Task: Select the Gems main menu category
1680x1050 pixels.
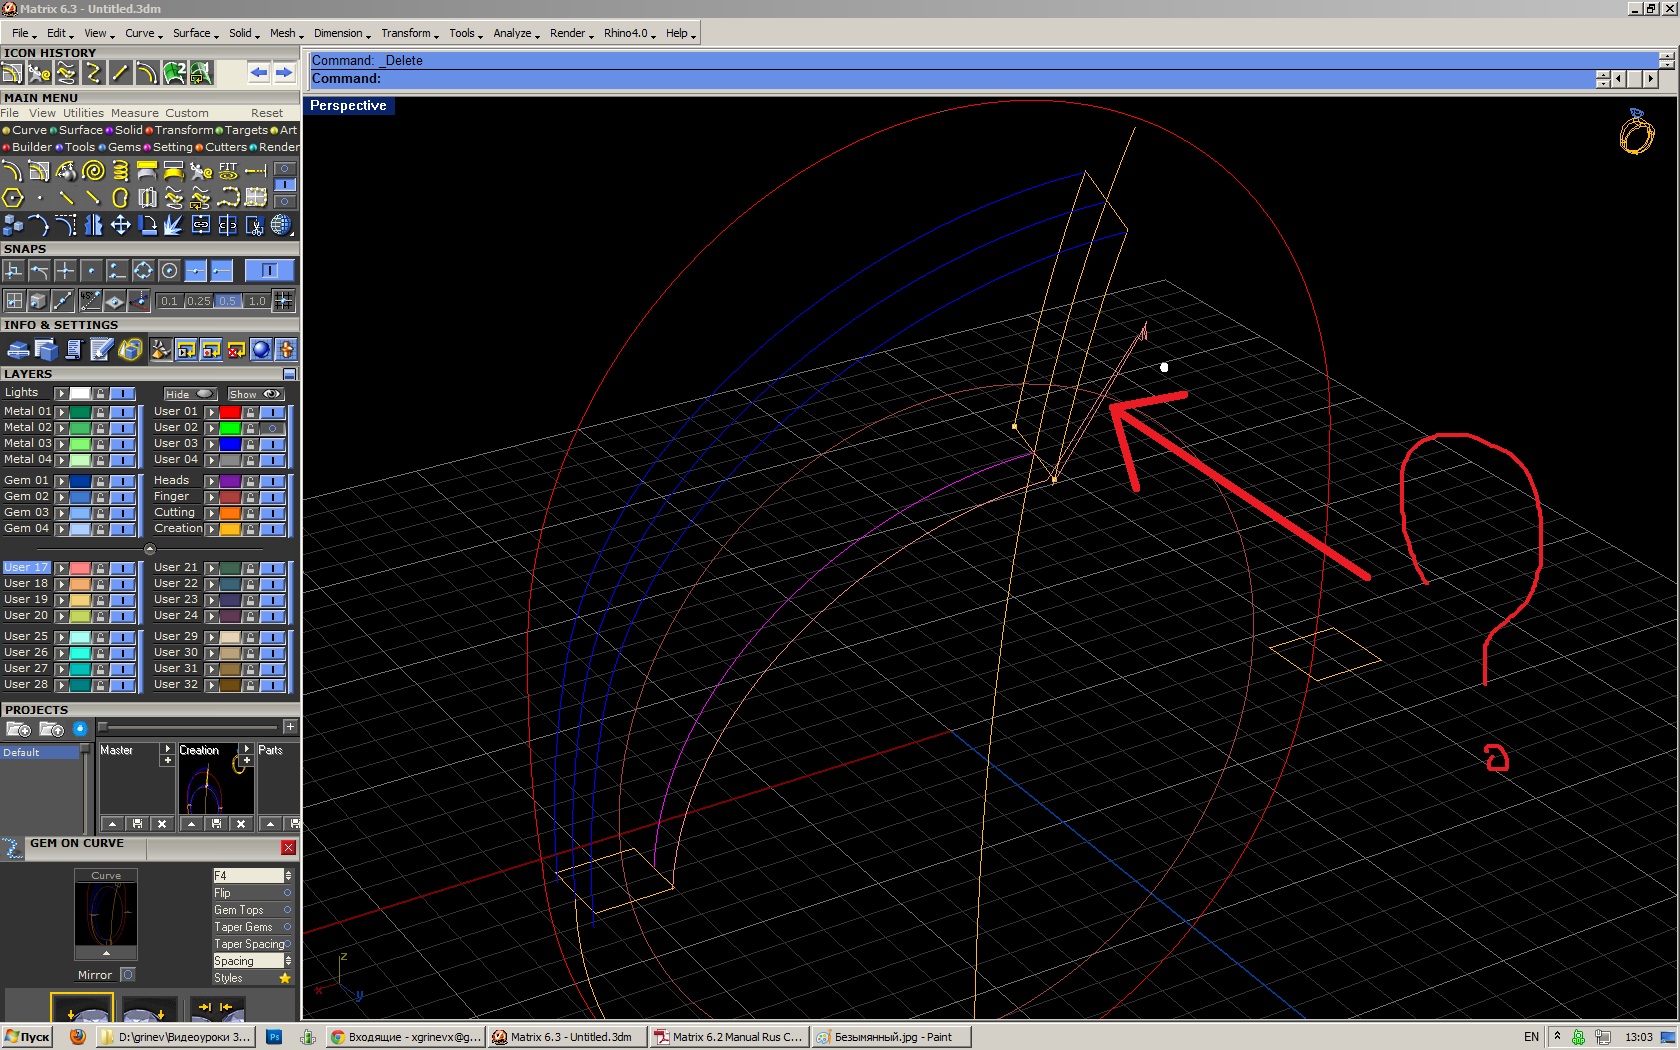Action: [124, 147]
